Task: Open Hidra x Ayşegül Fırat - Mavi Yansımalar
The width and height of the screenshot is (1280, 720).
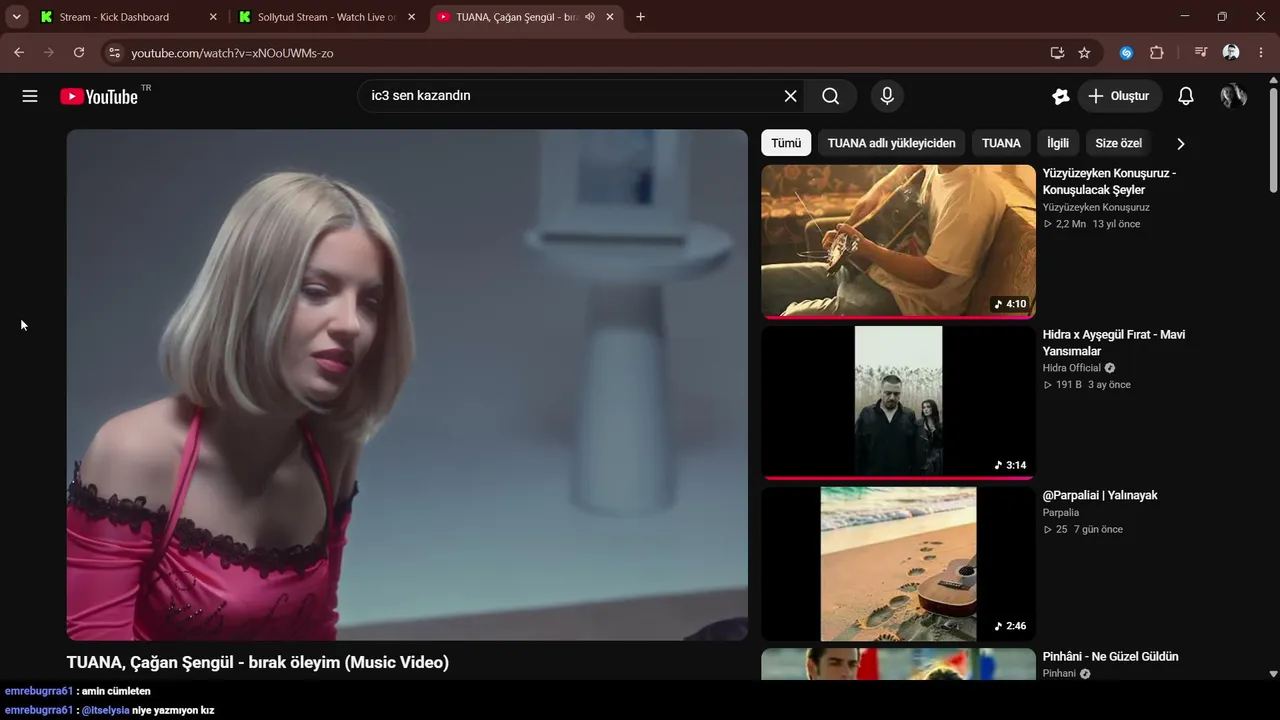Action: click(1114, 343)
